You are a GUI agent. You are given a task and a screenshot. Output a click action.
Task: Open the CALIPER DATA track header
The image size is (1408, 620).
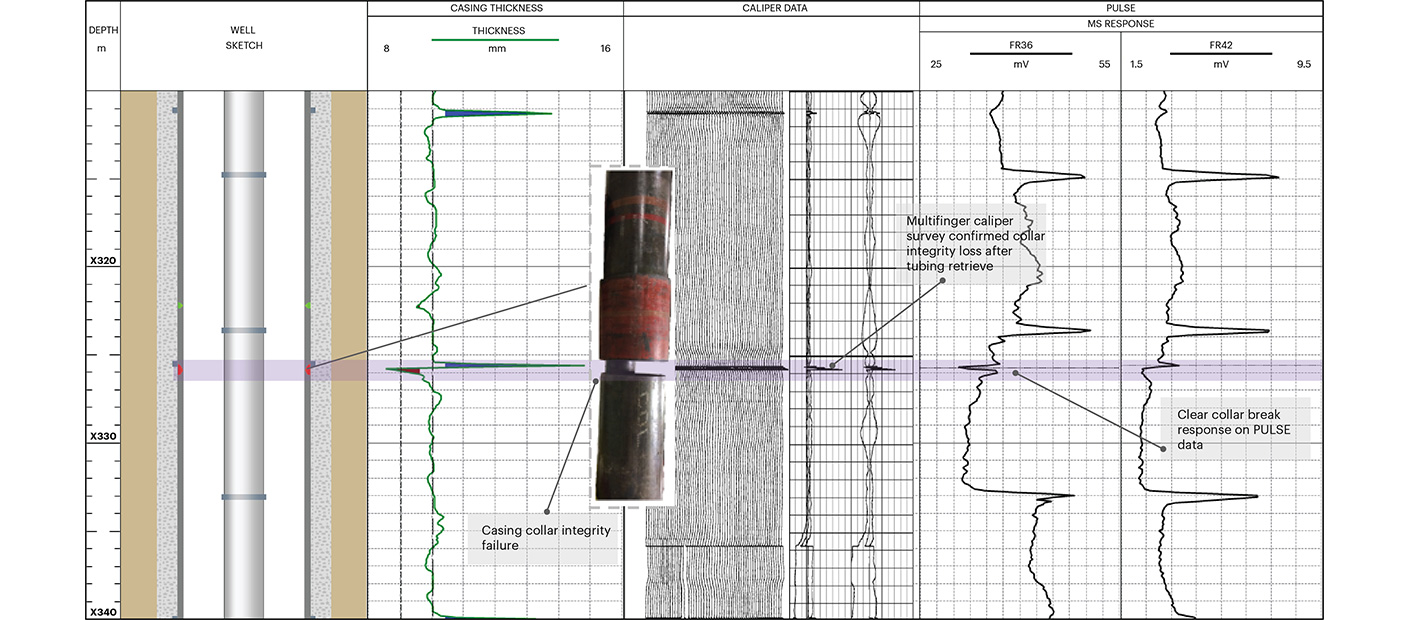click(771, 8)
